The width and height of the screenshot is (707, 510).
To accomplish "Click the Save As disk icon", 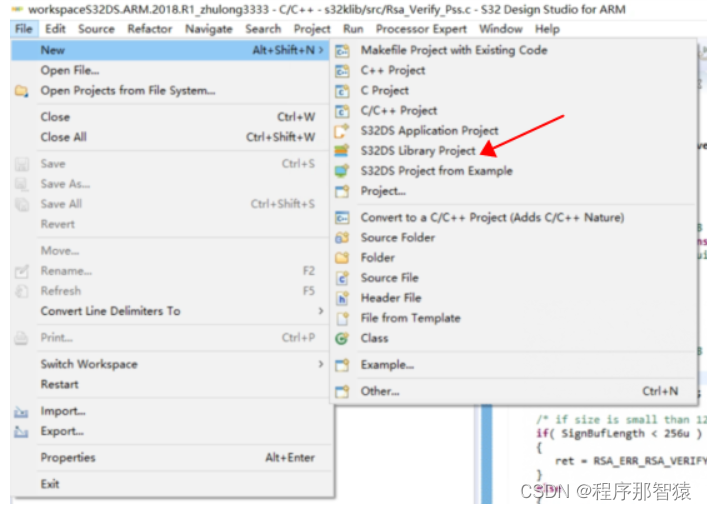I will tap(21, 184).
